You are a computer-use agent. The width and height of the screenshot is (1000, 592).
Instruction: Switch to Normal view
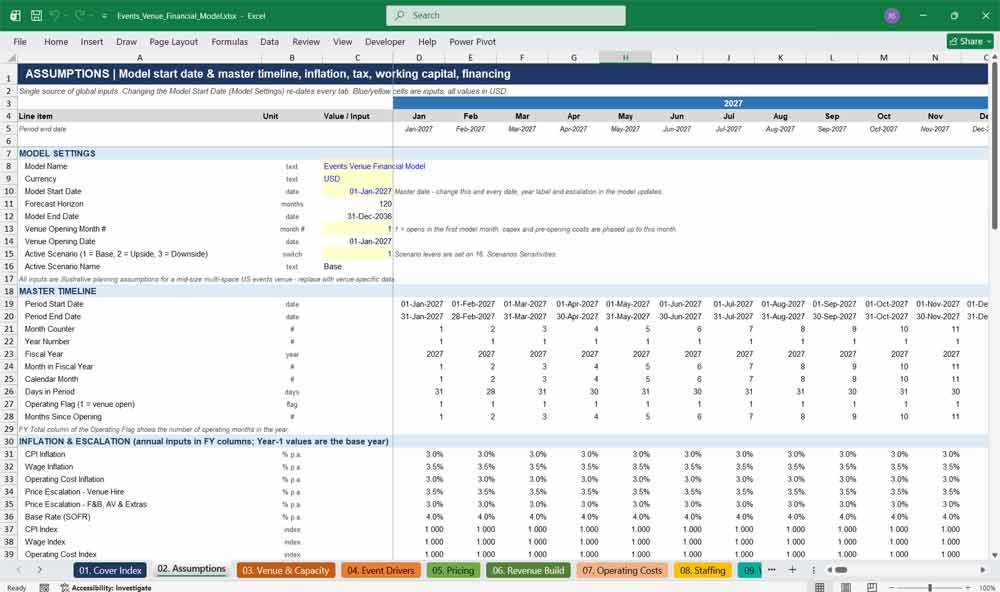[x=820, y=587]
